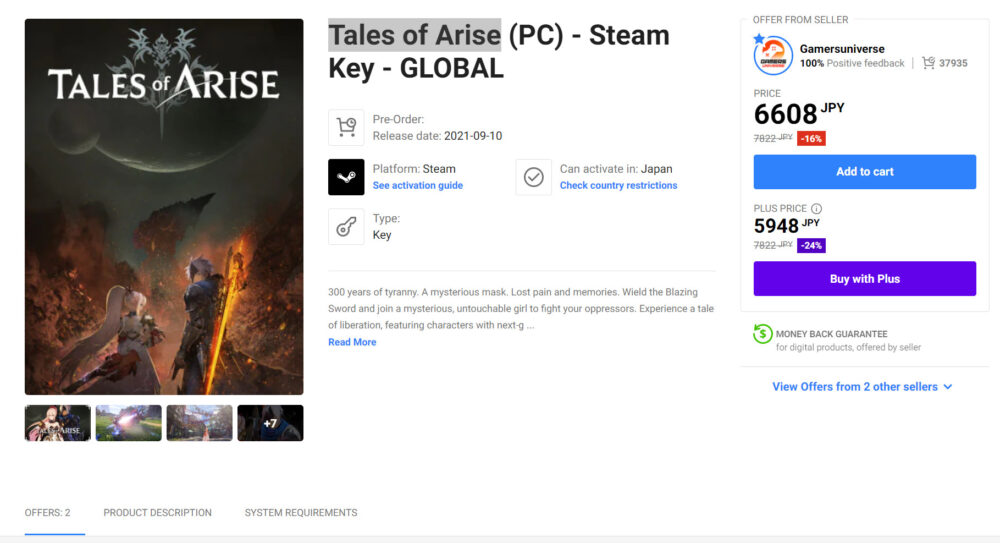Follow the Check country restrictions link
Screen dimensions: 1000x543
618,186
